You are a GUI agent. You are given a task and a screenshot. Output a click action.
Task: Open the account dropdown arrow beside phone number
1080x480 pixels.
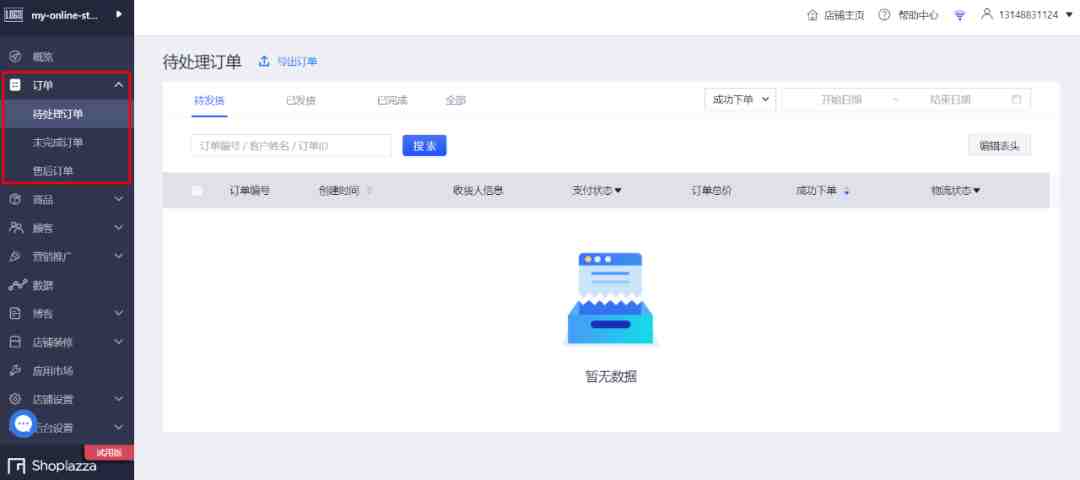pos(1069,14)
